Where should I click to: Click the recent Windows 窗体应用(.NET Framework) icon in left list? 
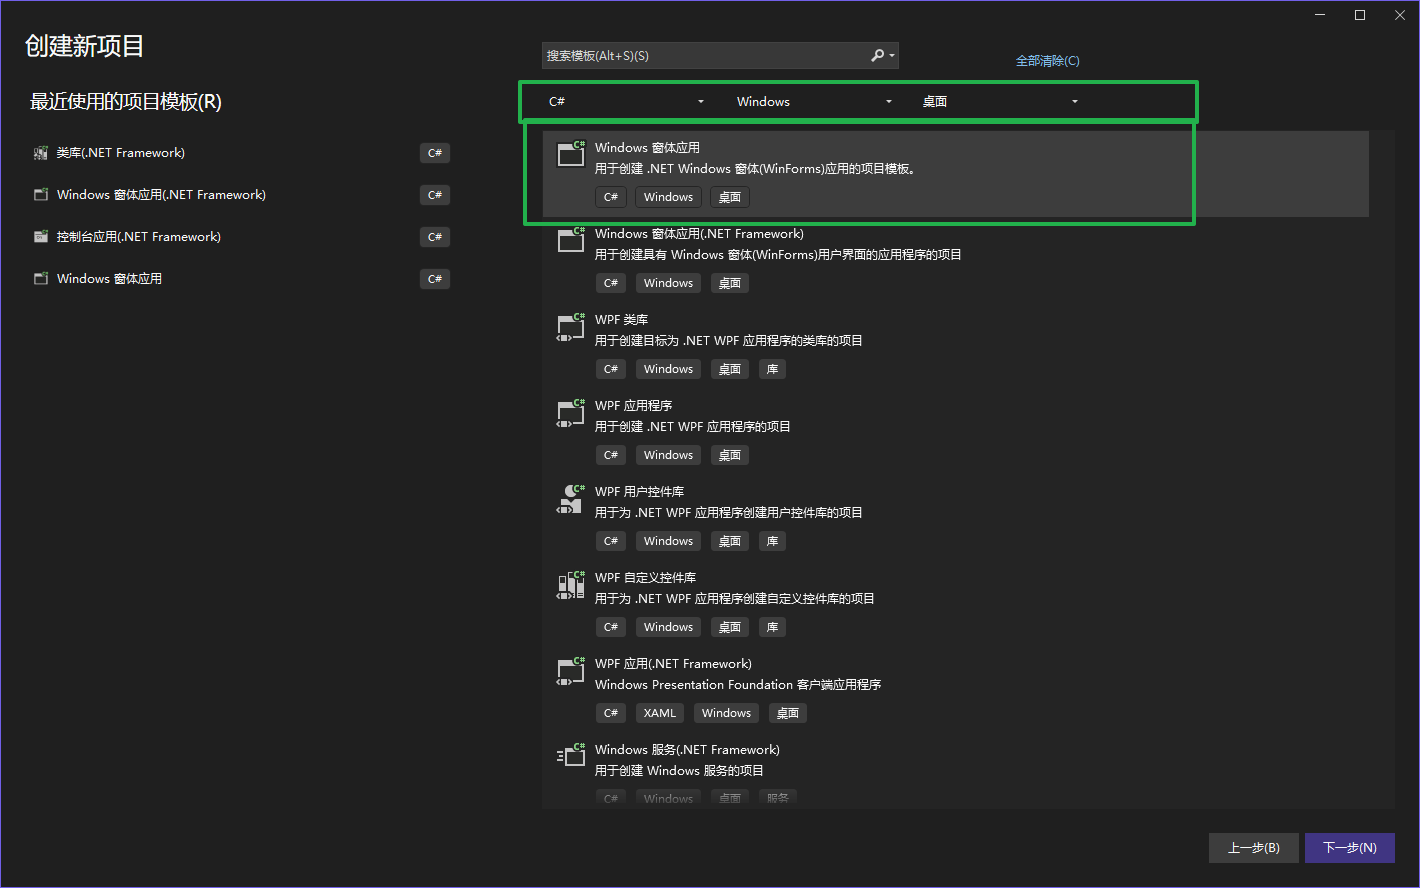[x=41, y=195]
